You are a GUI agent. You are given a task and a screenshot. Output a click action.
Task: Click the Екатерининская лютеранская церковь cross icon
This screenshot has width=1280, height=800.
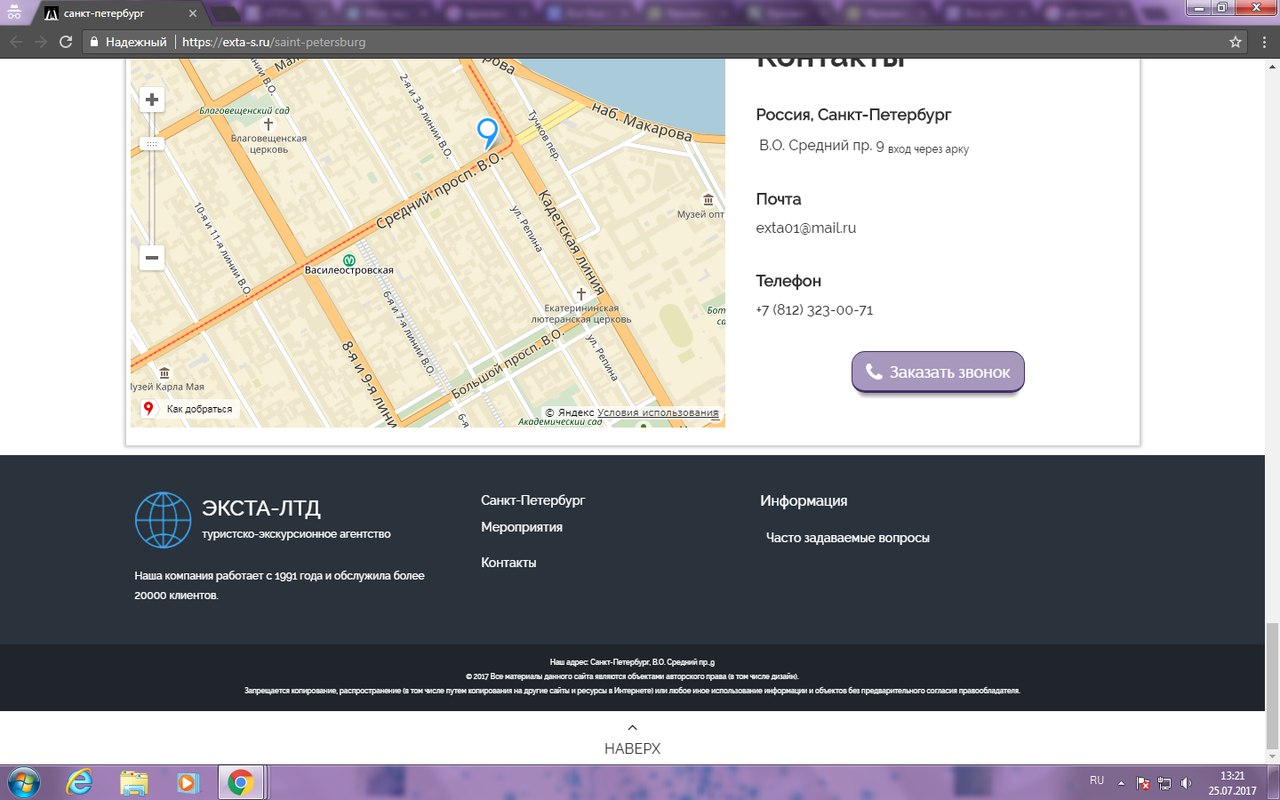[581, 294]
